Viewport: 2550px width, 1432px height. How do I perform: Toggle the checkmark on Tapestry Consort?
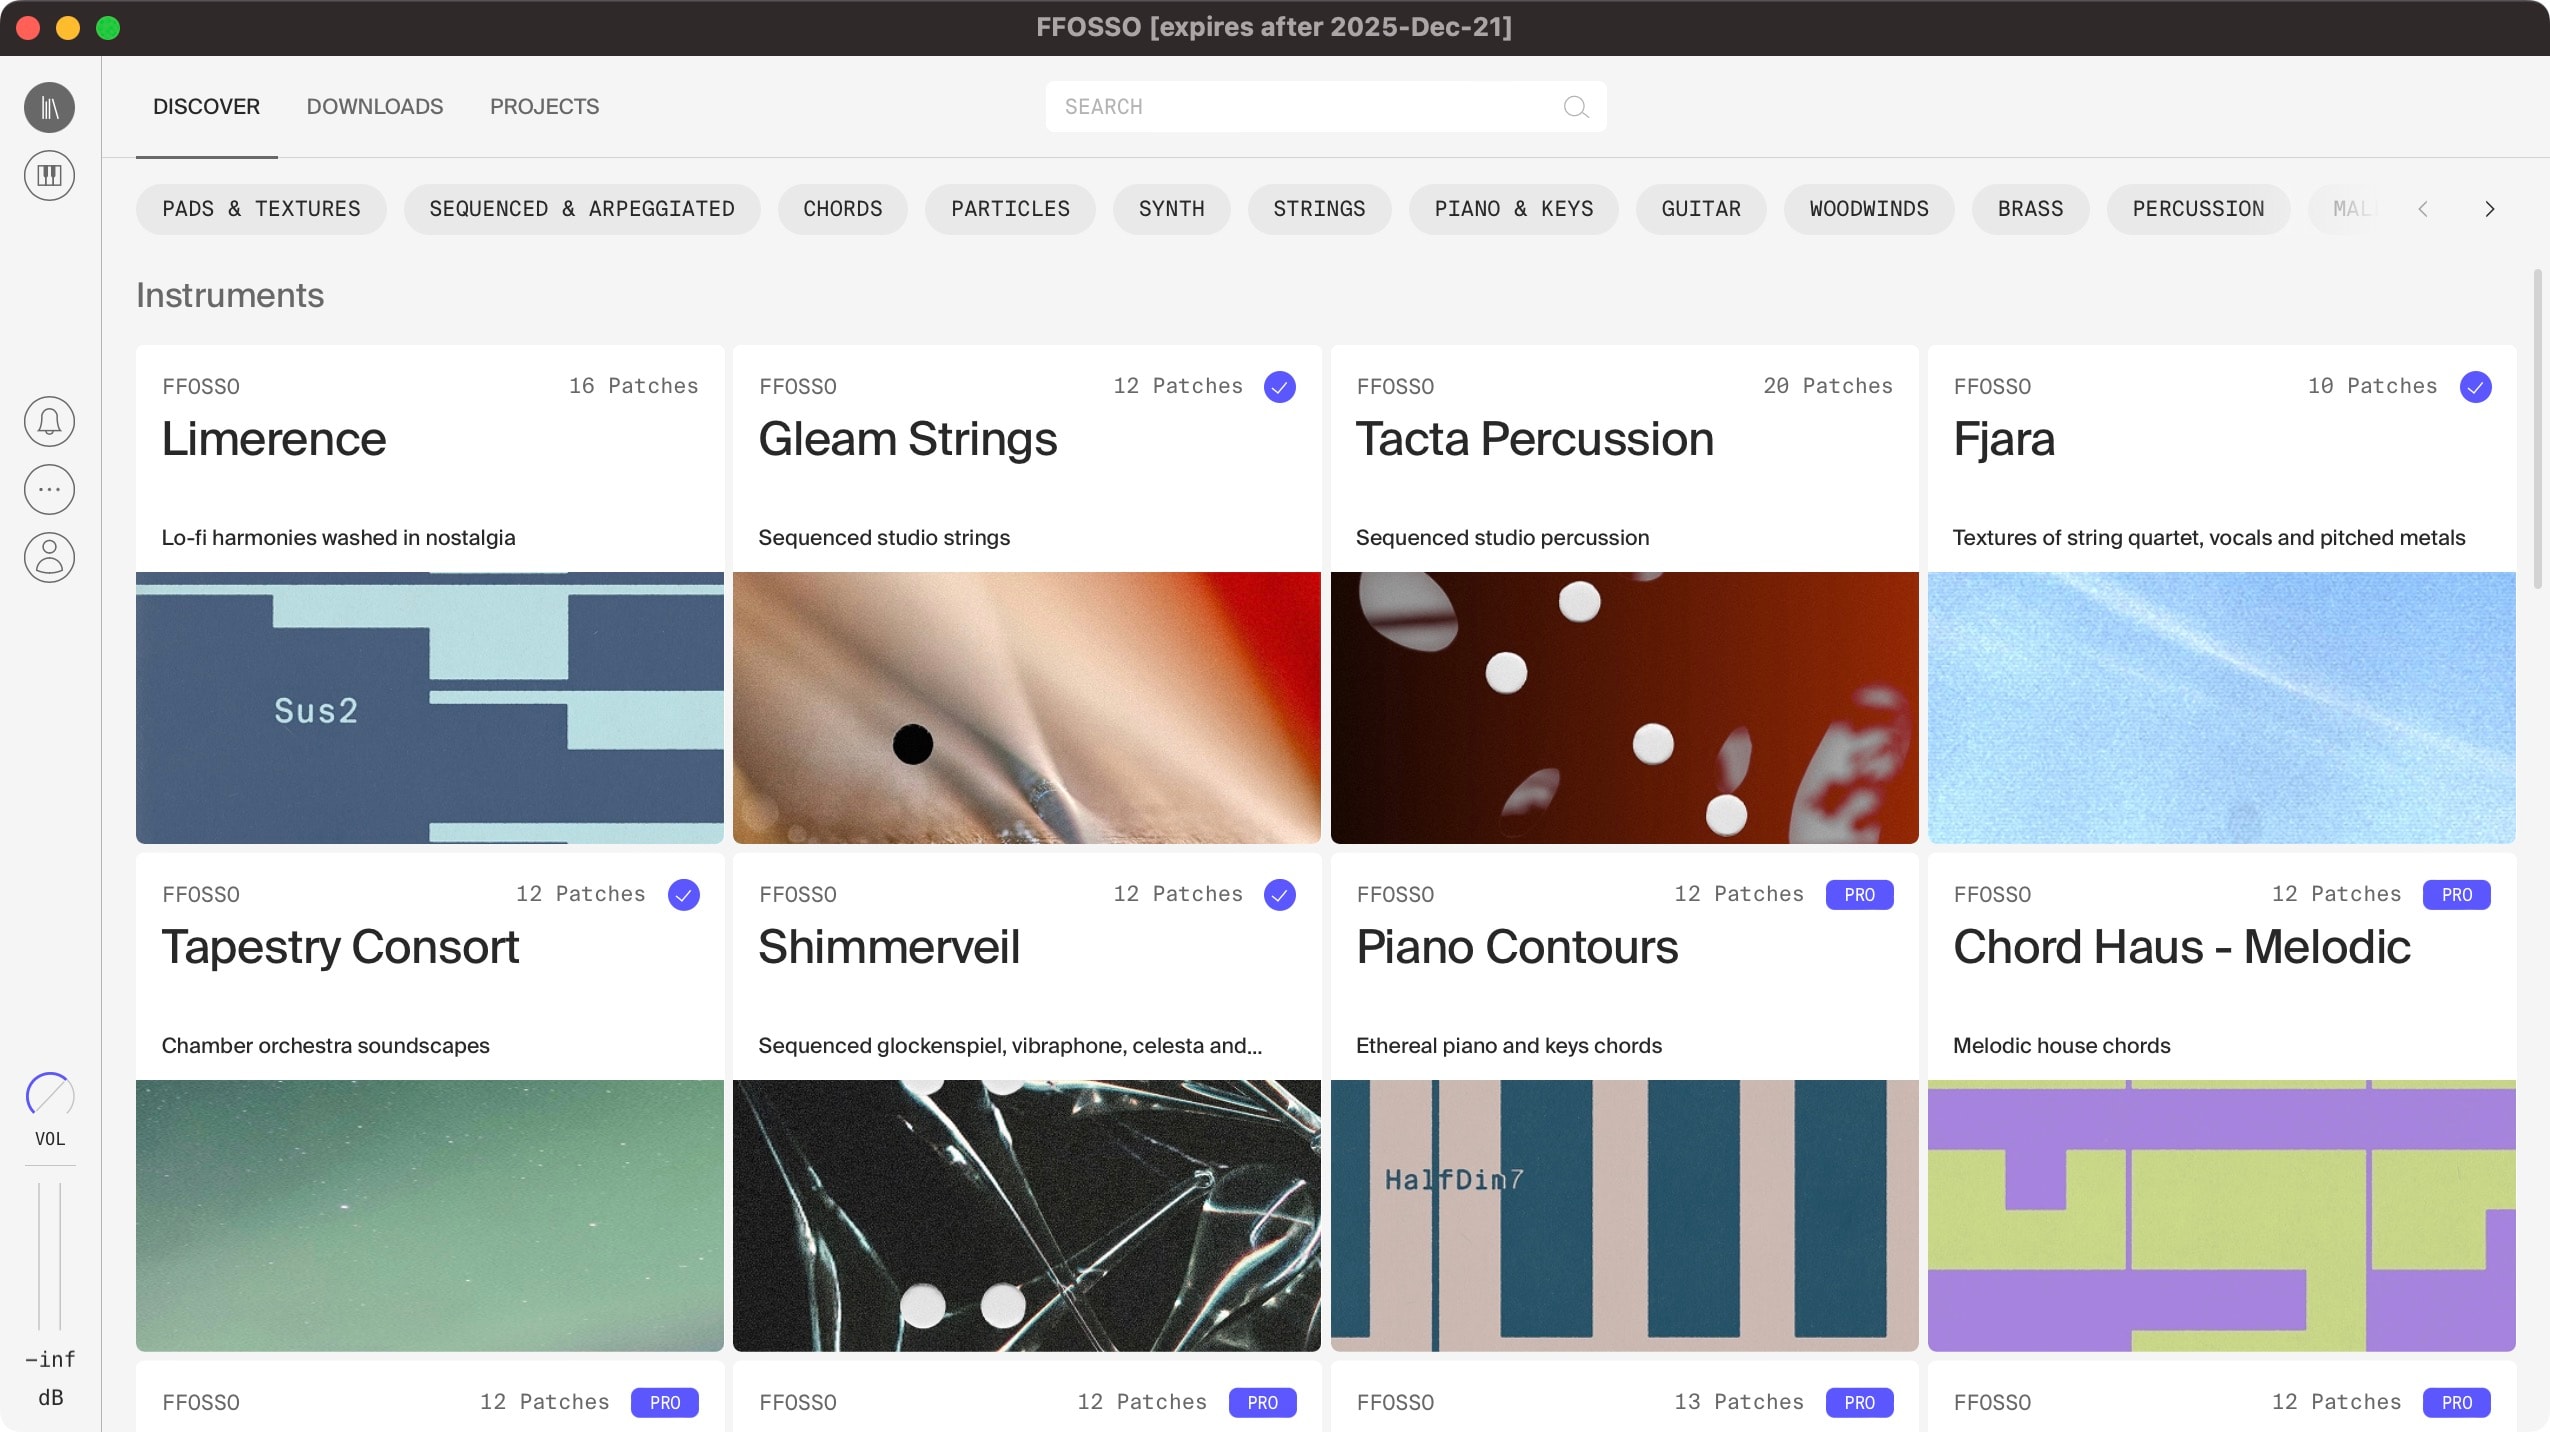click(683, 894)
